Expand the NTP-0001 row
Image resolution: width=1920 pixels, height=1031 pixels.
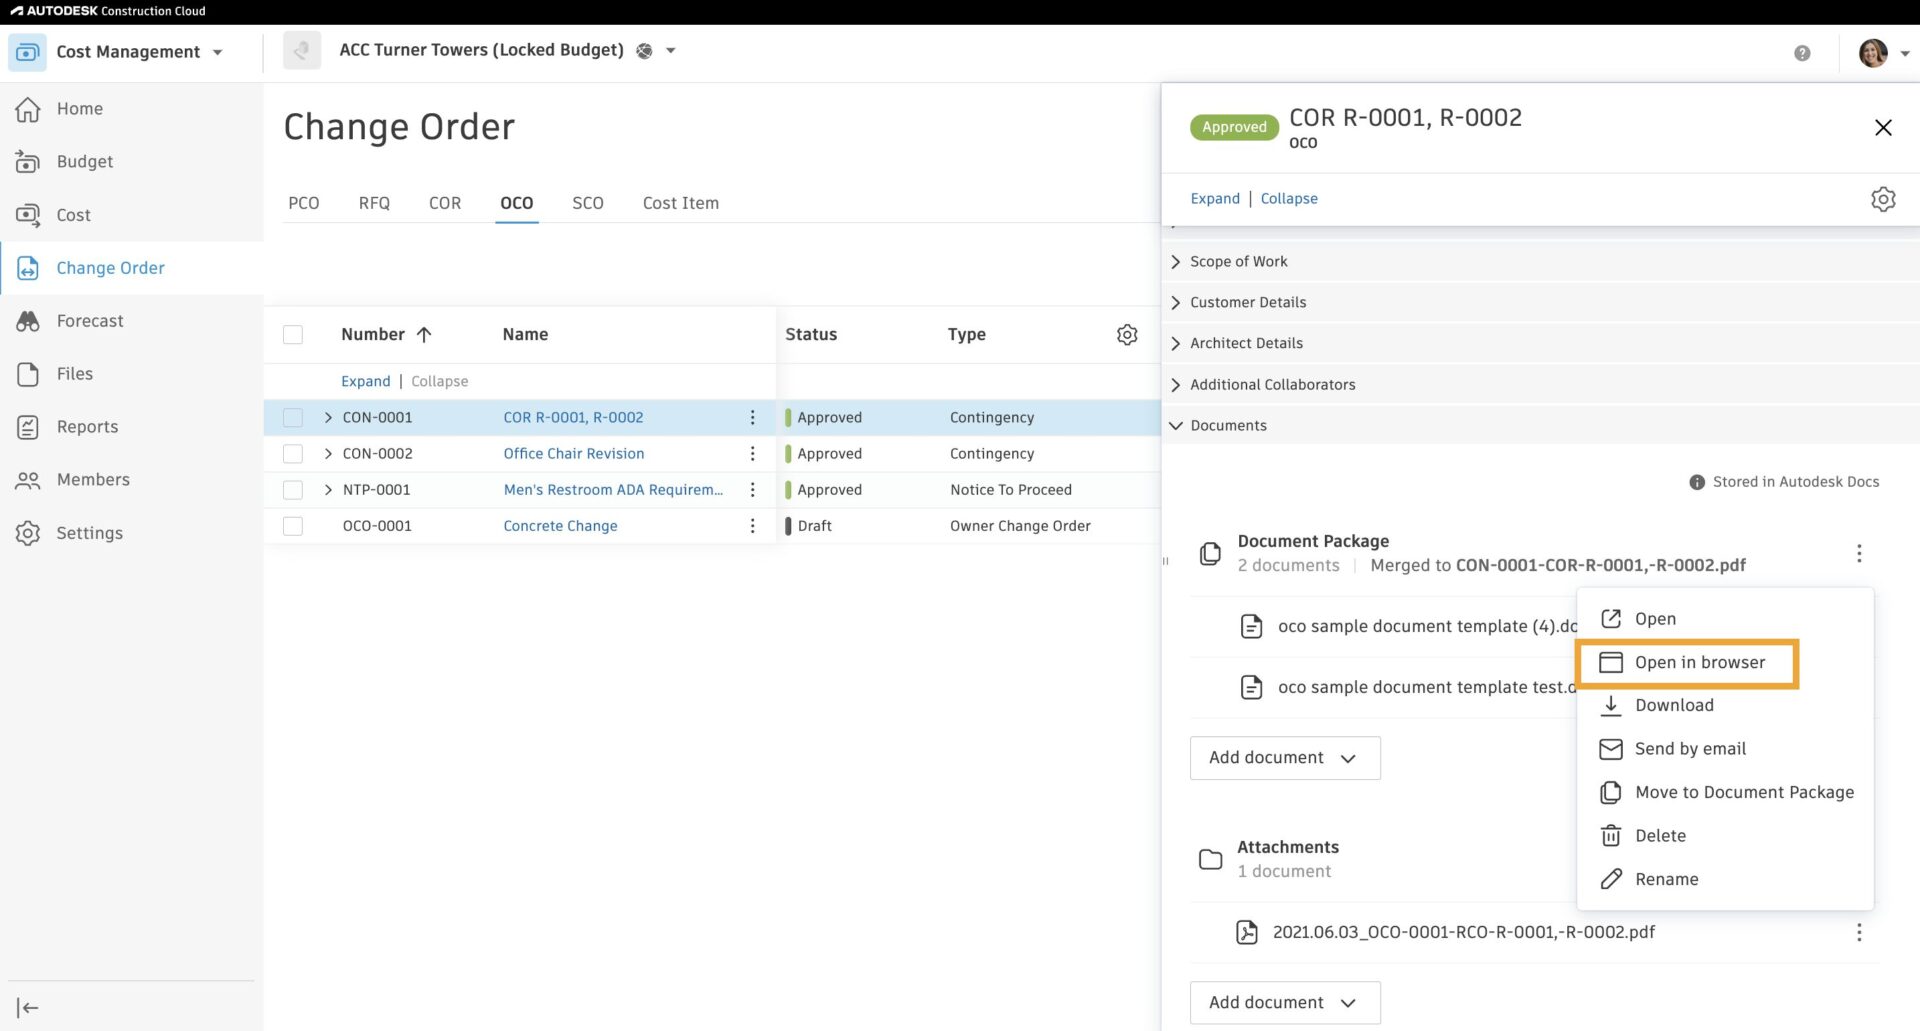(328, 490)
